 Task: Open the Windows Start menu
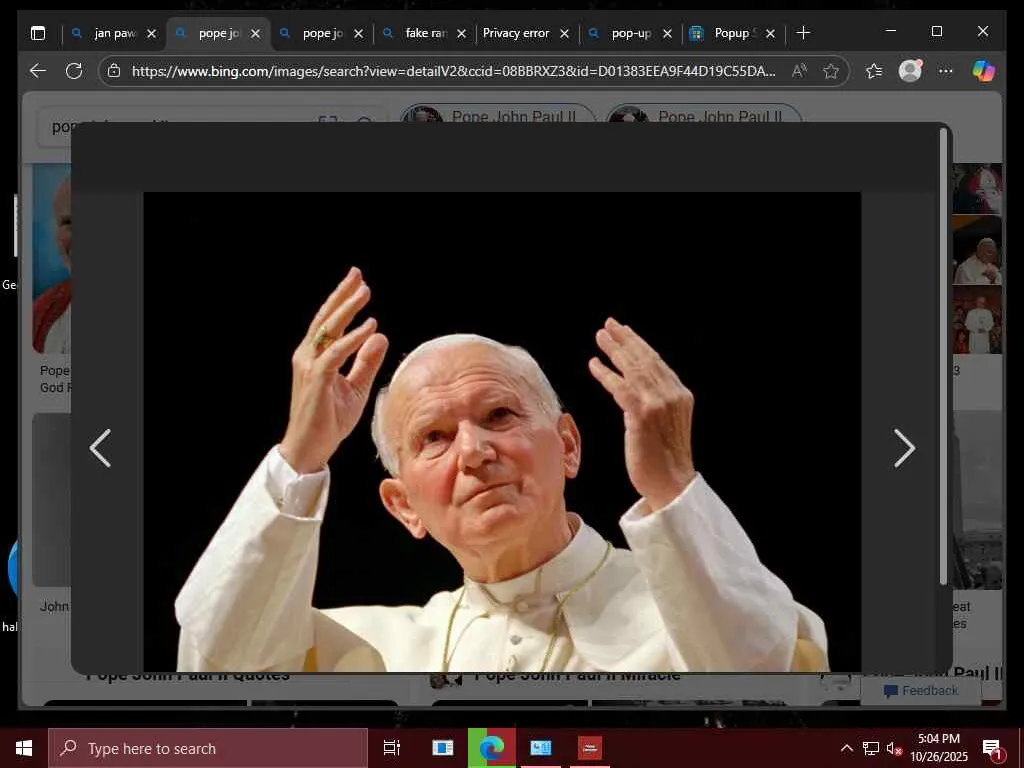coord(24,748)
